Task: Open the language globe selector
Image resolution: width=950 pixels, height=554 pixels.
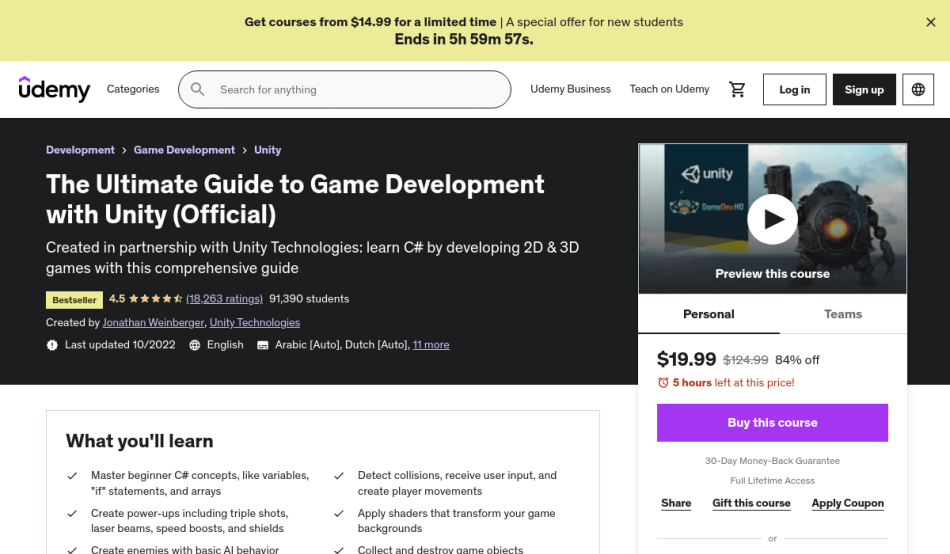Action: coord(918,90)
